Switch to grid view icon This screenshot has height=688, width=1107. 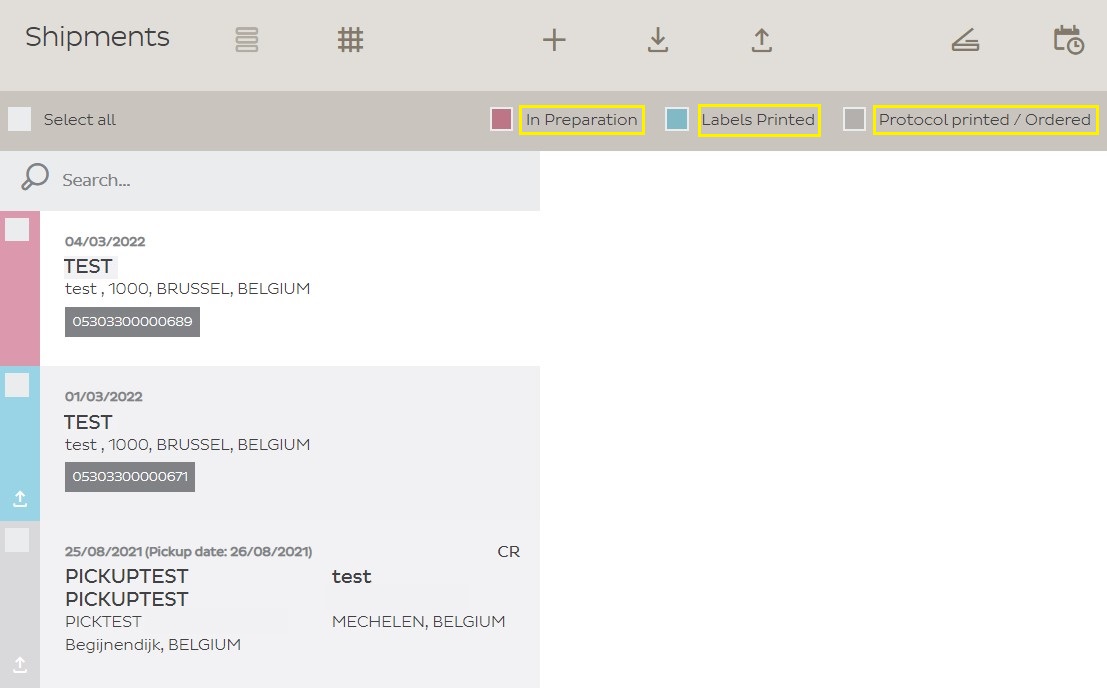350,40
